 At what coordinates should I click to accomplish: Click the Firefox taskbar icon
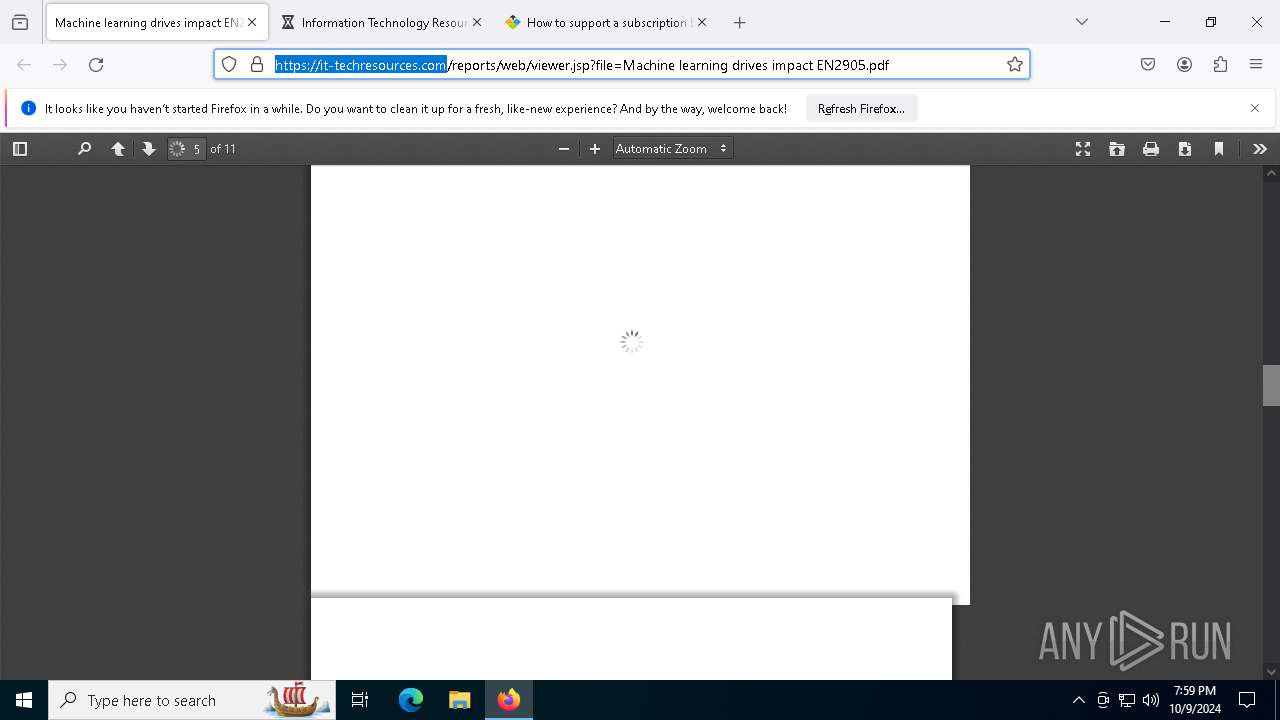click(x=509, y=700)
